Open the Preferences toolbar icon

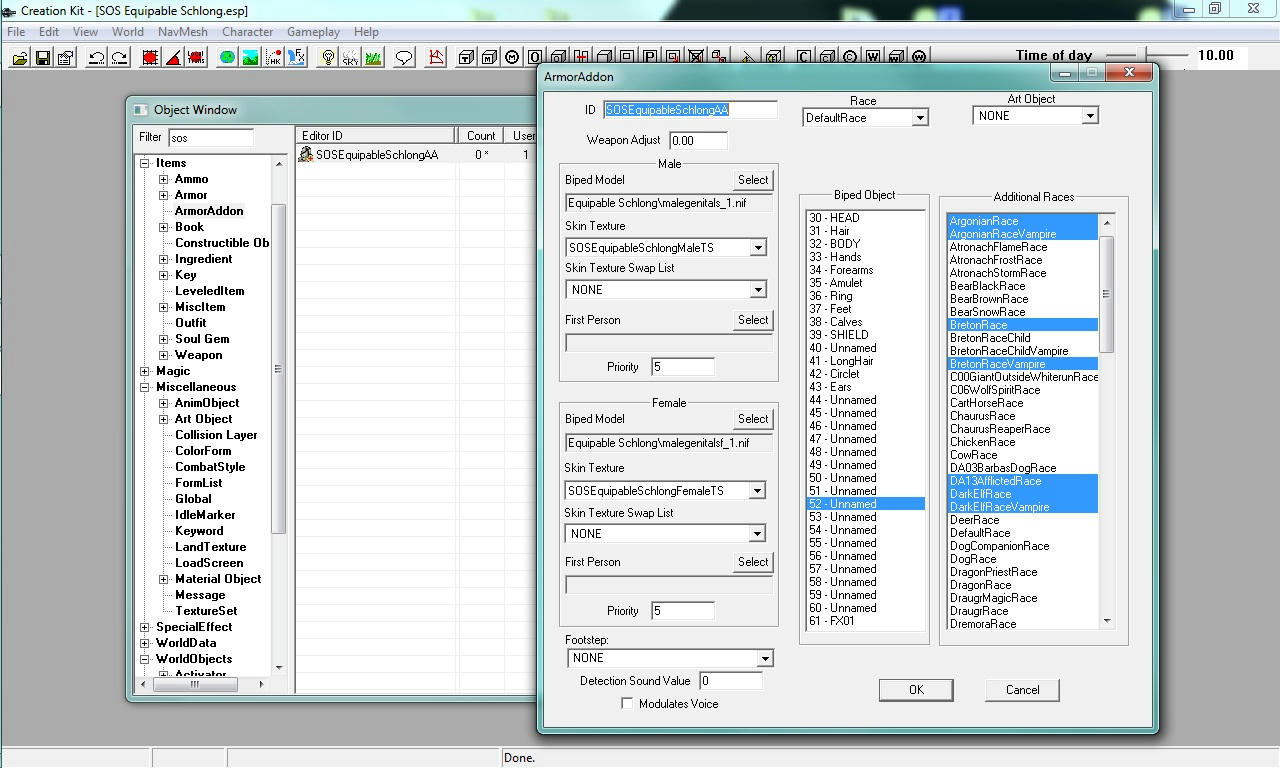[x=66, y=58]
